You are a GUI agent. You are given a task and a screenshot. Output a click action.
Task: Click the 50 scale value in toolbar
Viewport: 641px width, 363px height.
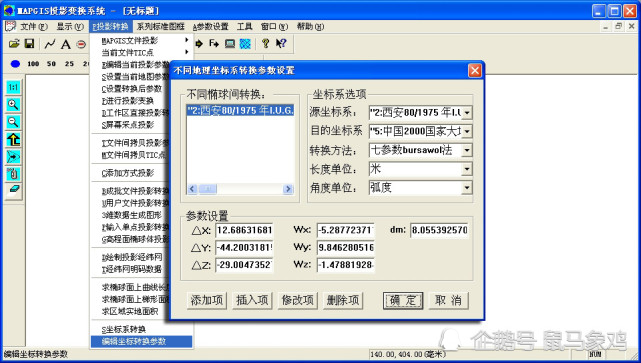51,64
